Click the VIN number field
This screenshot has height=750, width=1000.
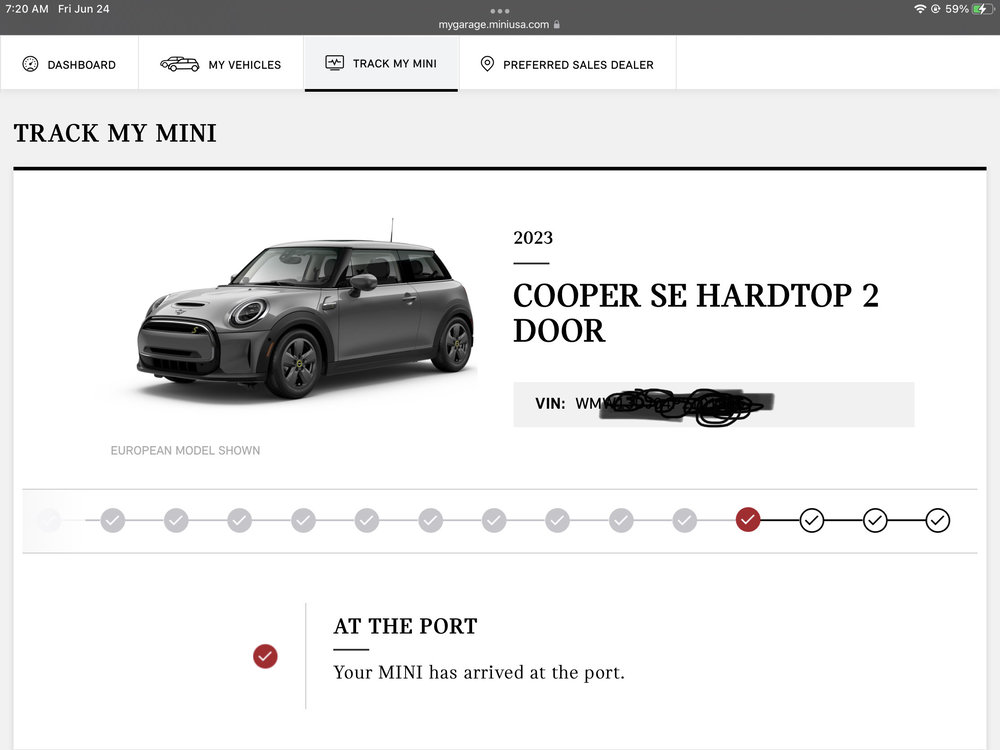coord(713,404)
